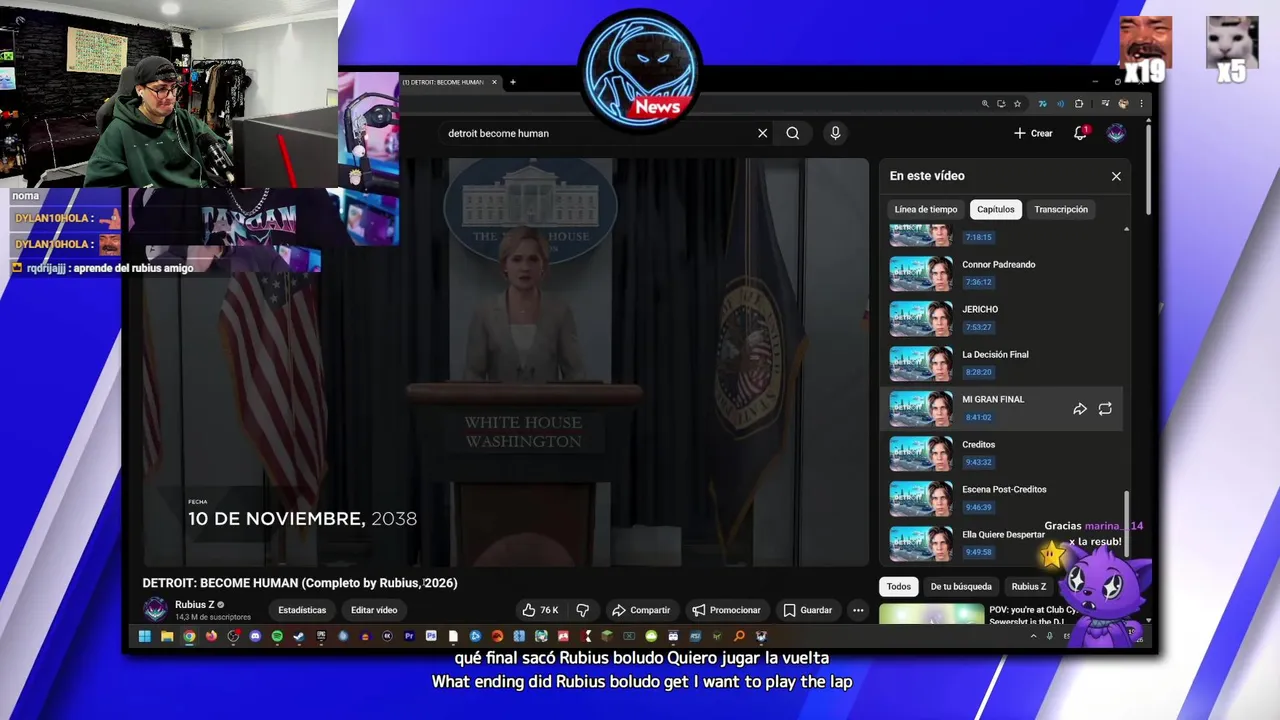Open File Explorer from the taskbar
Viewport: 1280px width, 720px height.
[x=167, y=636]
